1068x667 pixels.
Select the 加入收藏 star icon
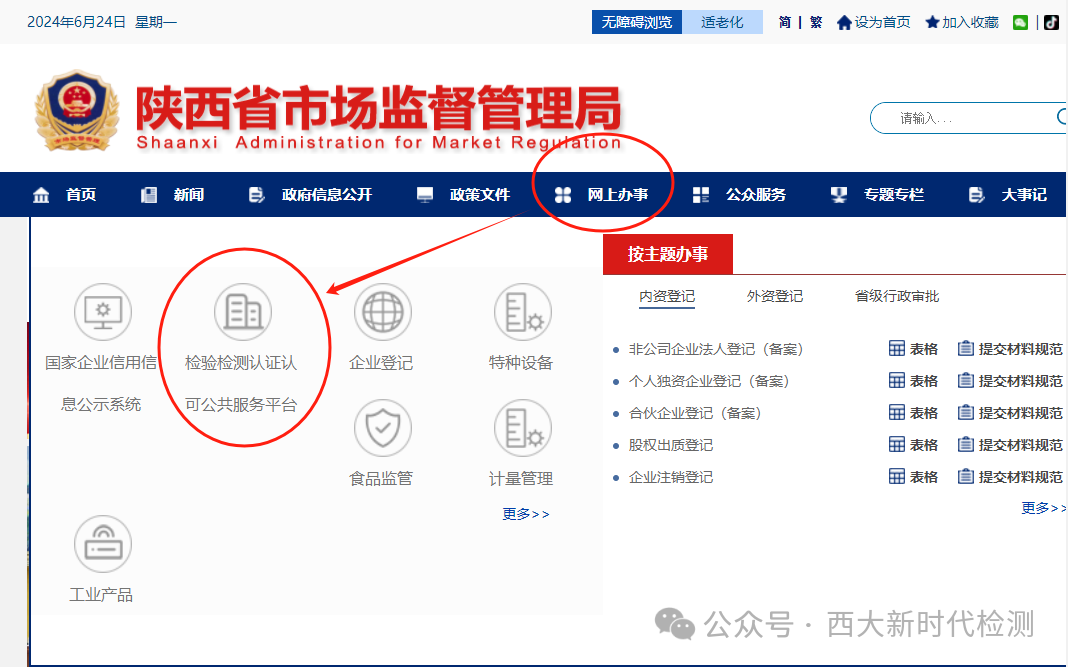click(932, 21)
